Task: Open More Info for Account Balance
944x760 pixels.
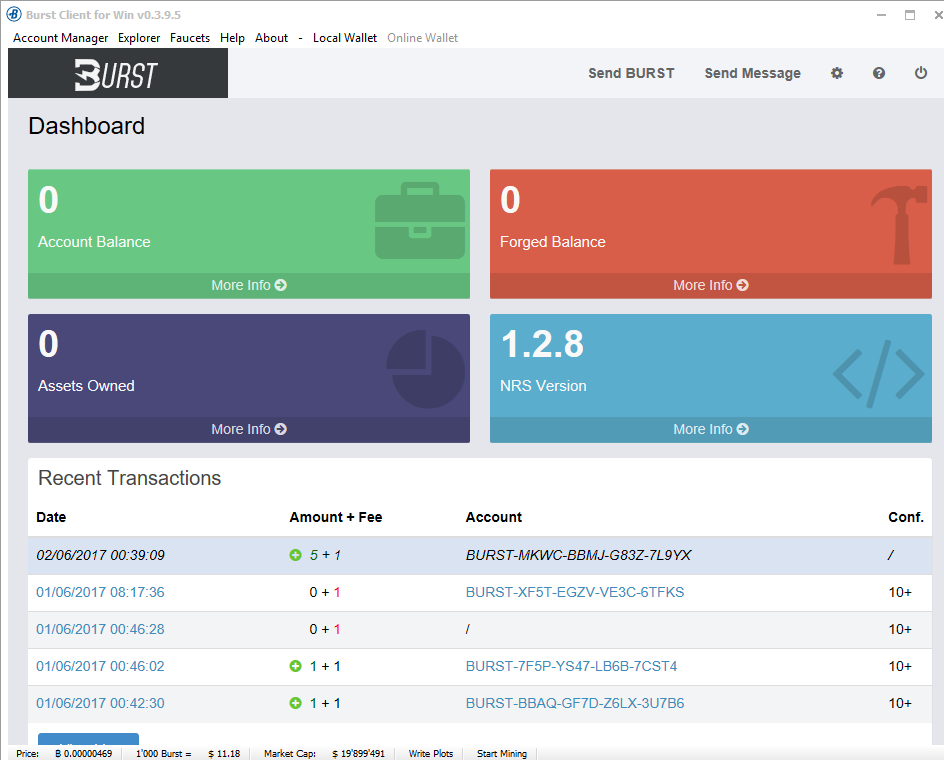Action: [x=249, y=285]
